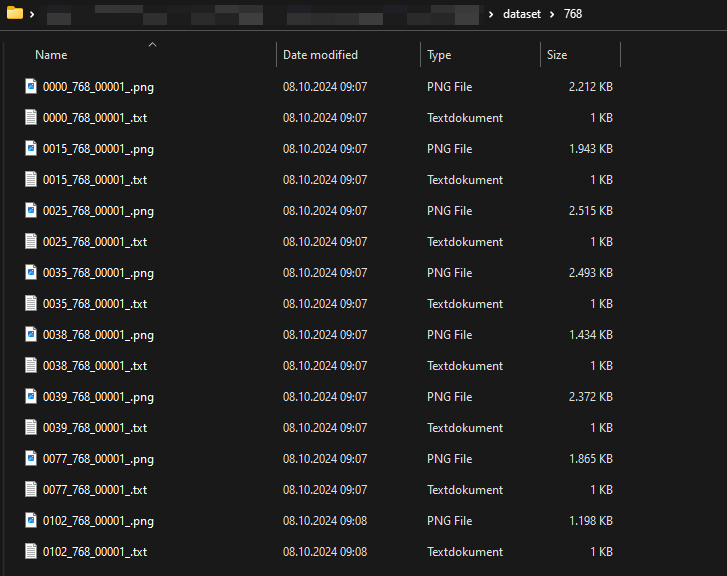Expand the chevron between dataset and 768
Image resolution: width=727 pixels, height=576 pixels.
pos(553,14)
